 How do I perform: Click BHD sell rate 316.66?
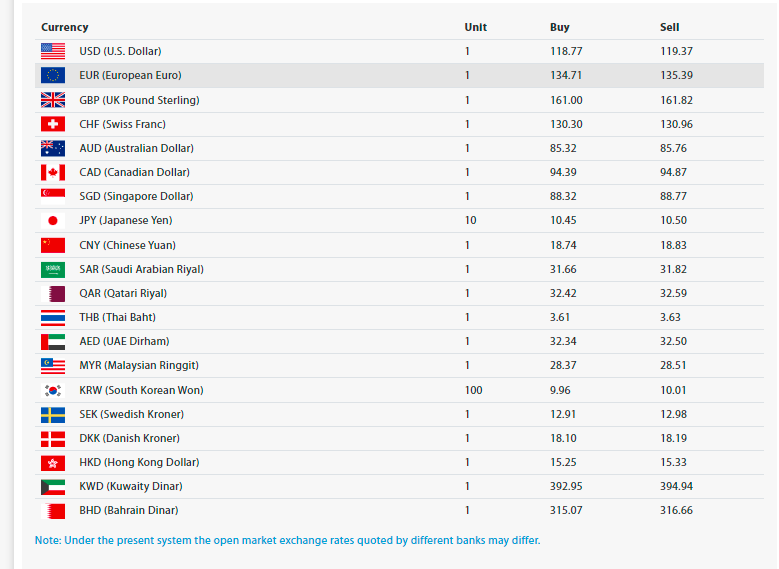pyautogui.click(x=676, y=510)
